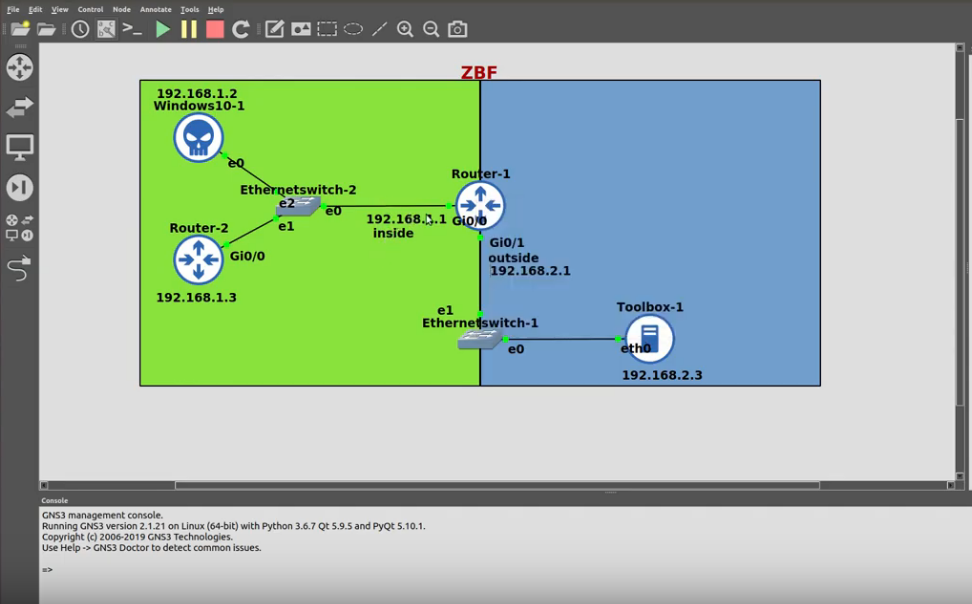Select the Draw ellipse tool
This screenshot has height=604, width=972.
click(352, 29)
